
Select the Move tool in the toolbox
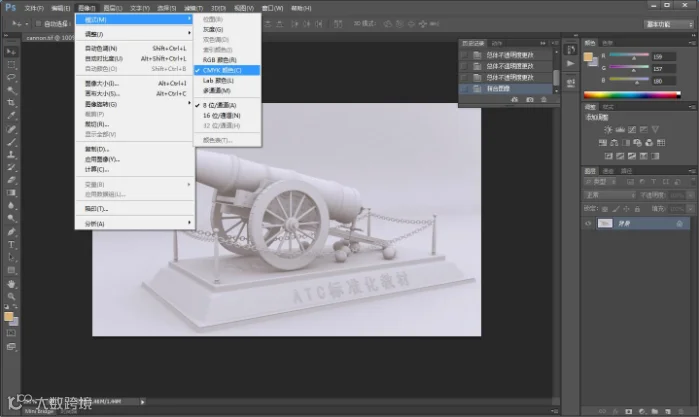click(11, 52)
